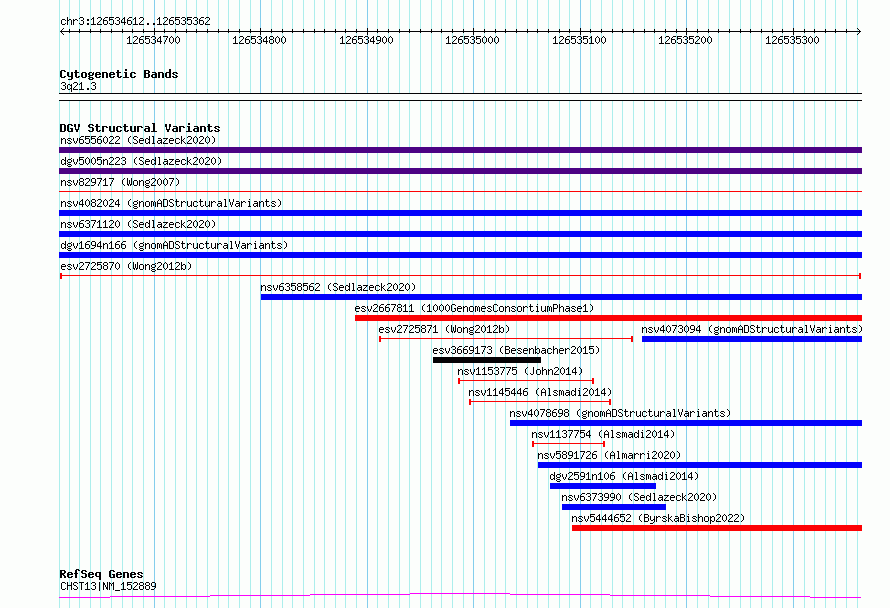Click ruler position 126534700
This screenshot has width=890, height=608.
point(153,40)
